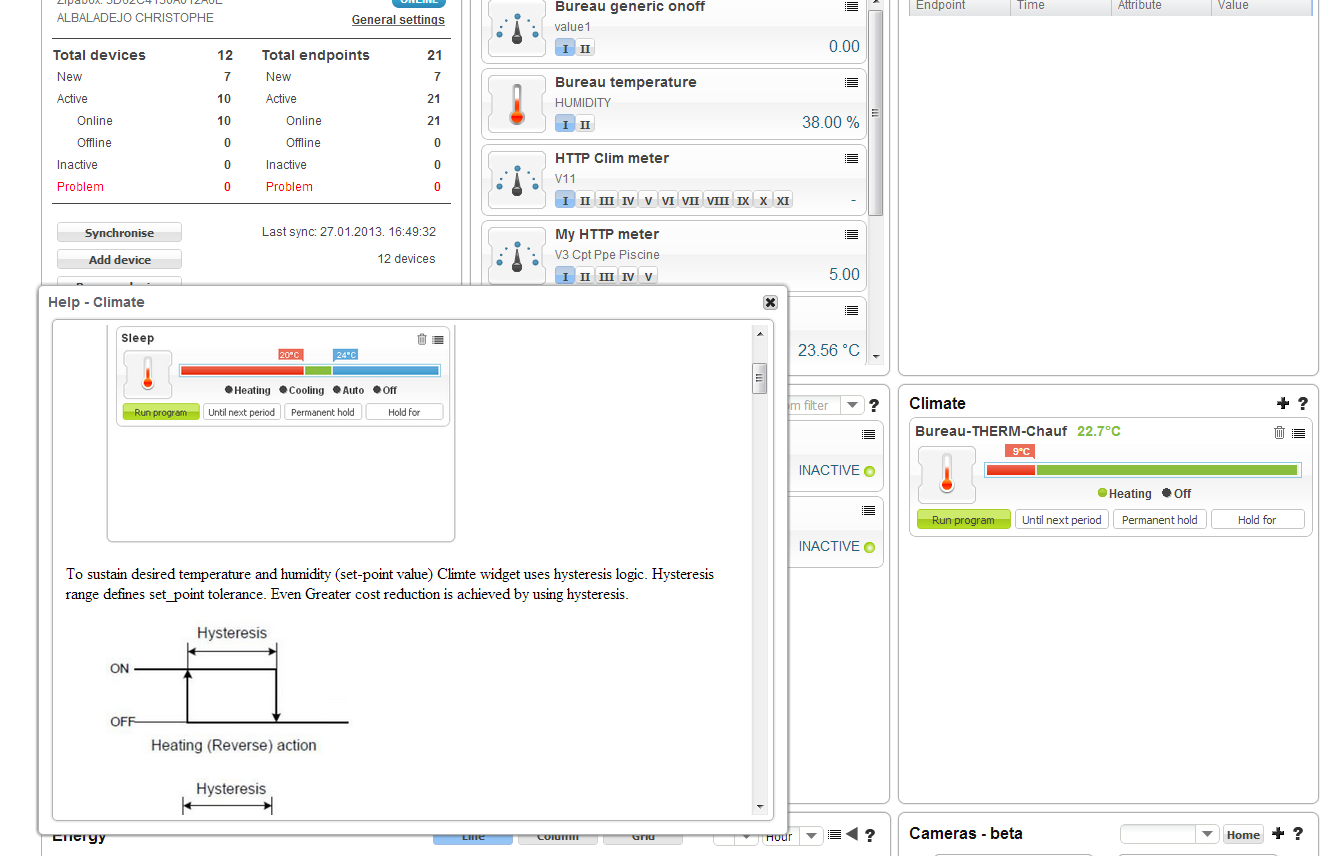Open the filter dropdown arrow
1341x856 pixels.
852,405
